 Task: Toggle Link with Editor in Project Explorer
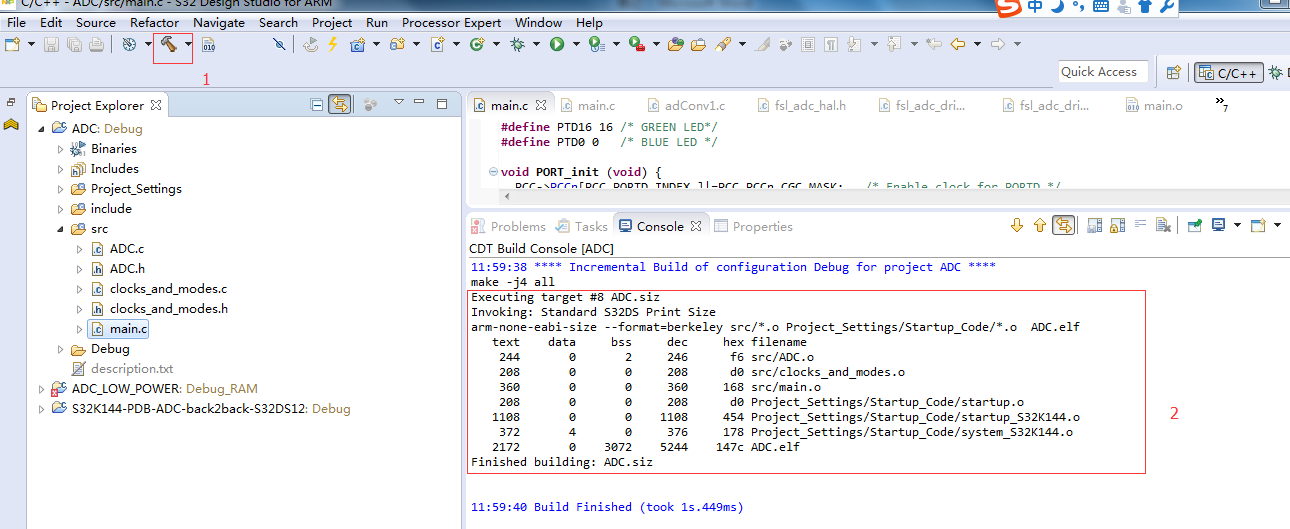[x=340, y=104]
